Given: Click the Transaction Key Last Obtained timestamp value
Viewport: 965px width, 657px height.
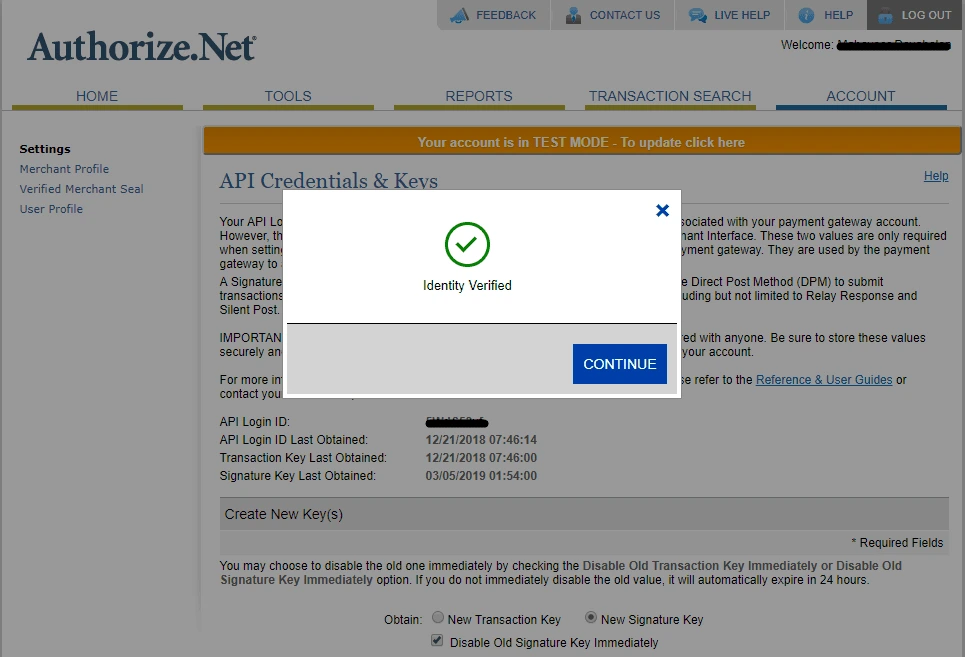Looking at the screenshot, I should click(481, 458).
